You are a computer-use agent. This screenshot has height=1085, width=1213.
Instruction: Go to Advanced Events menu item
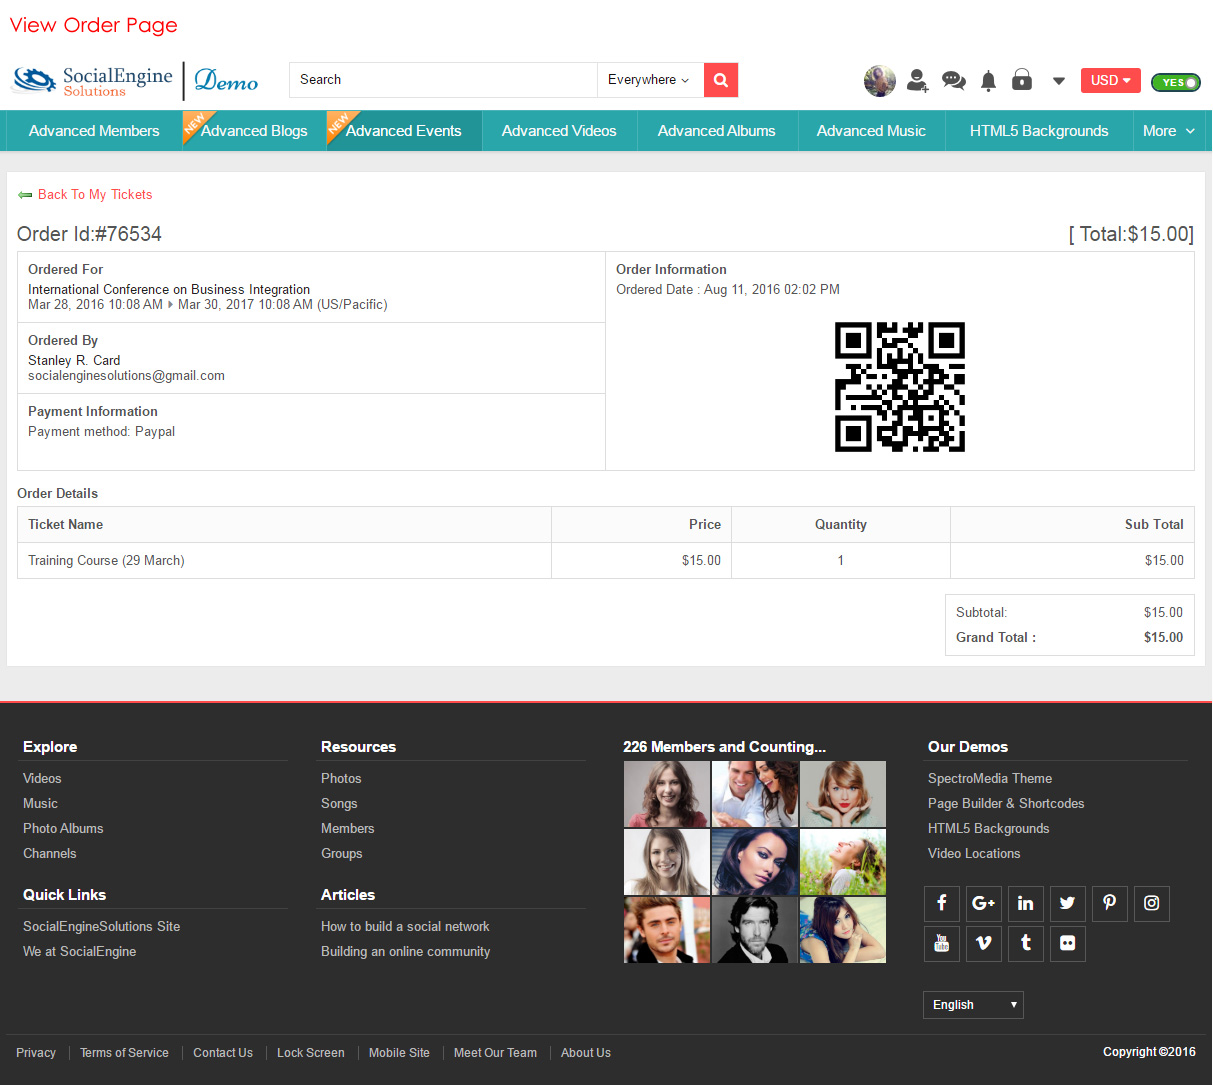pos(403,131)
